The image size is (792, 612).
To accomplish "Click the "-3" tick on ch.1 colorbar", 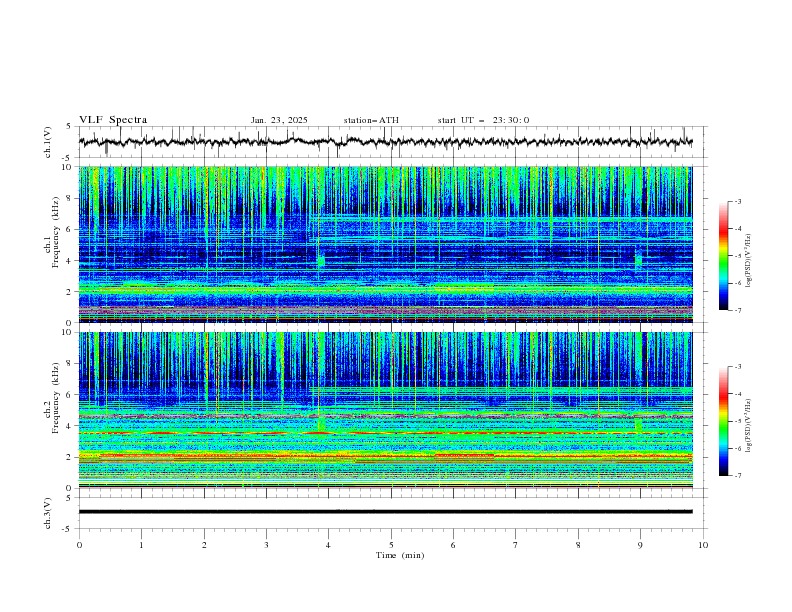I will 737,201.
